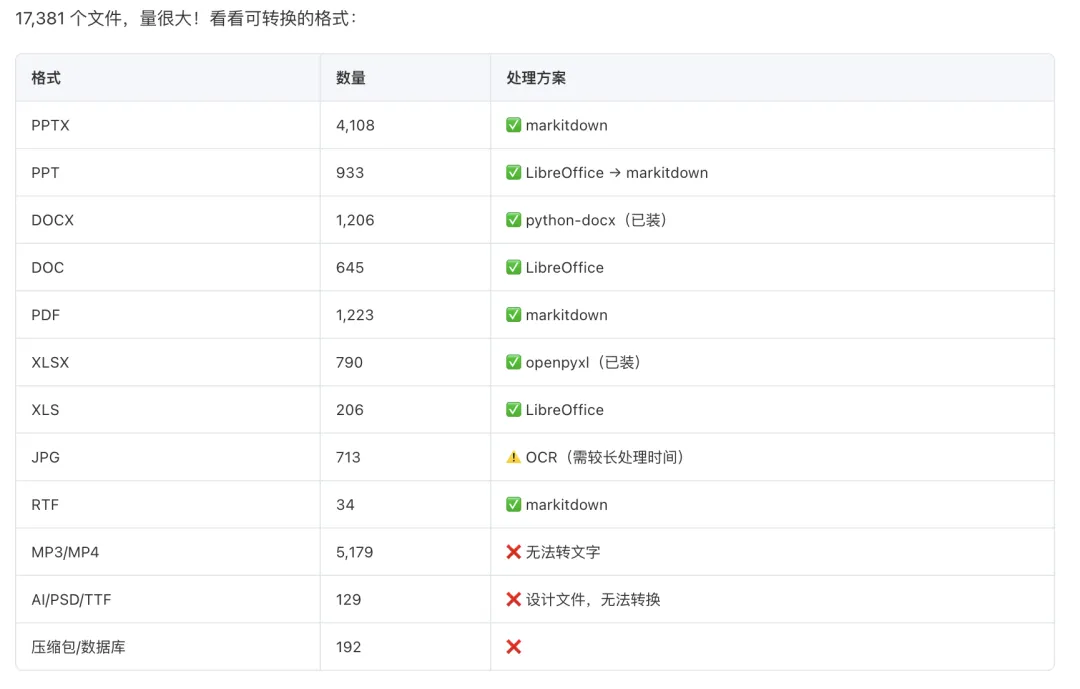
Task: Click markitdown text in the RTF row
Action: coord(567,505)
